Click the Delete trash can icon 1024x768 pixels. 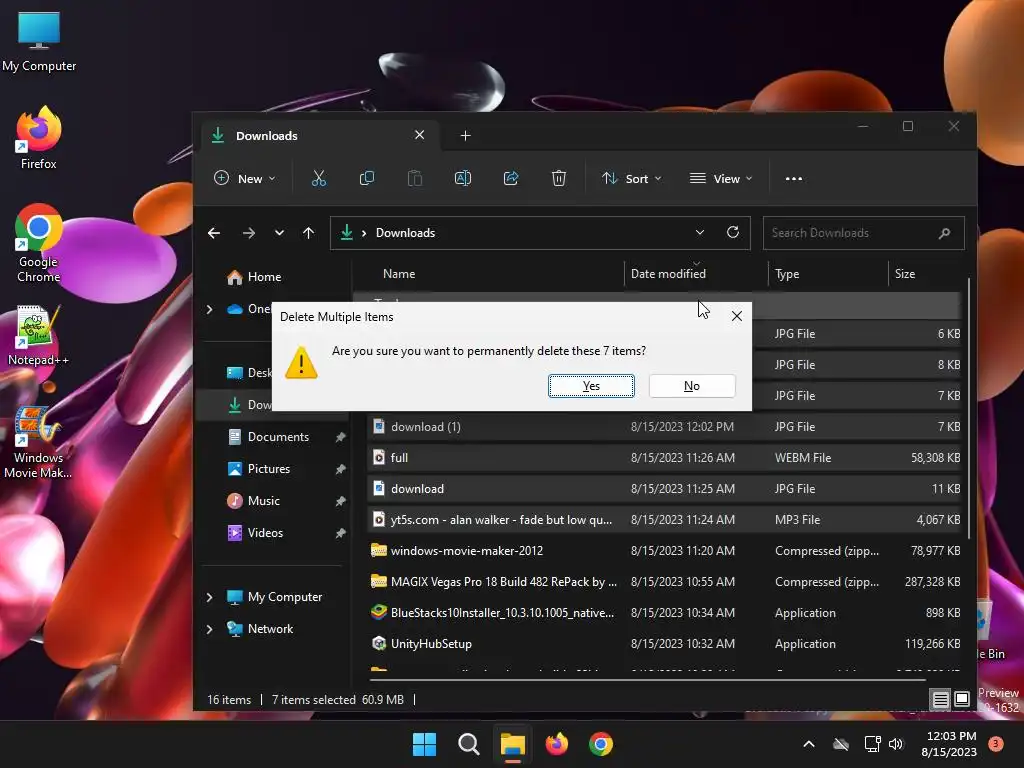(558, 178)
